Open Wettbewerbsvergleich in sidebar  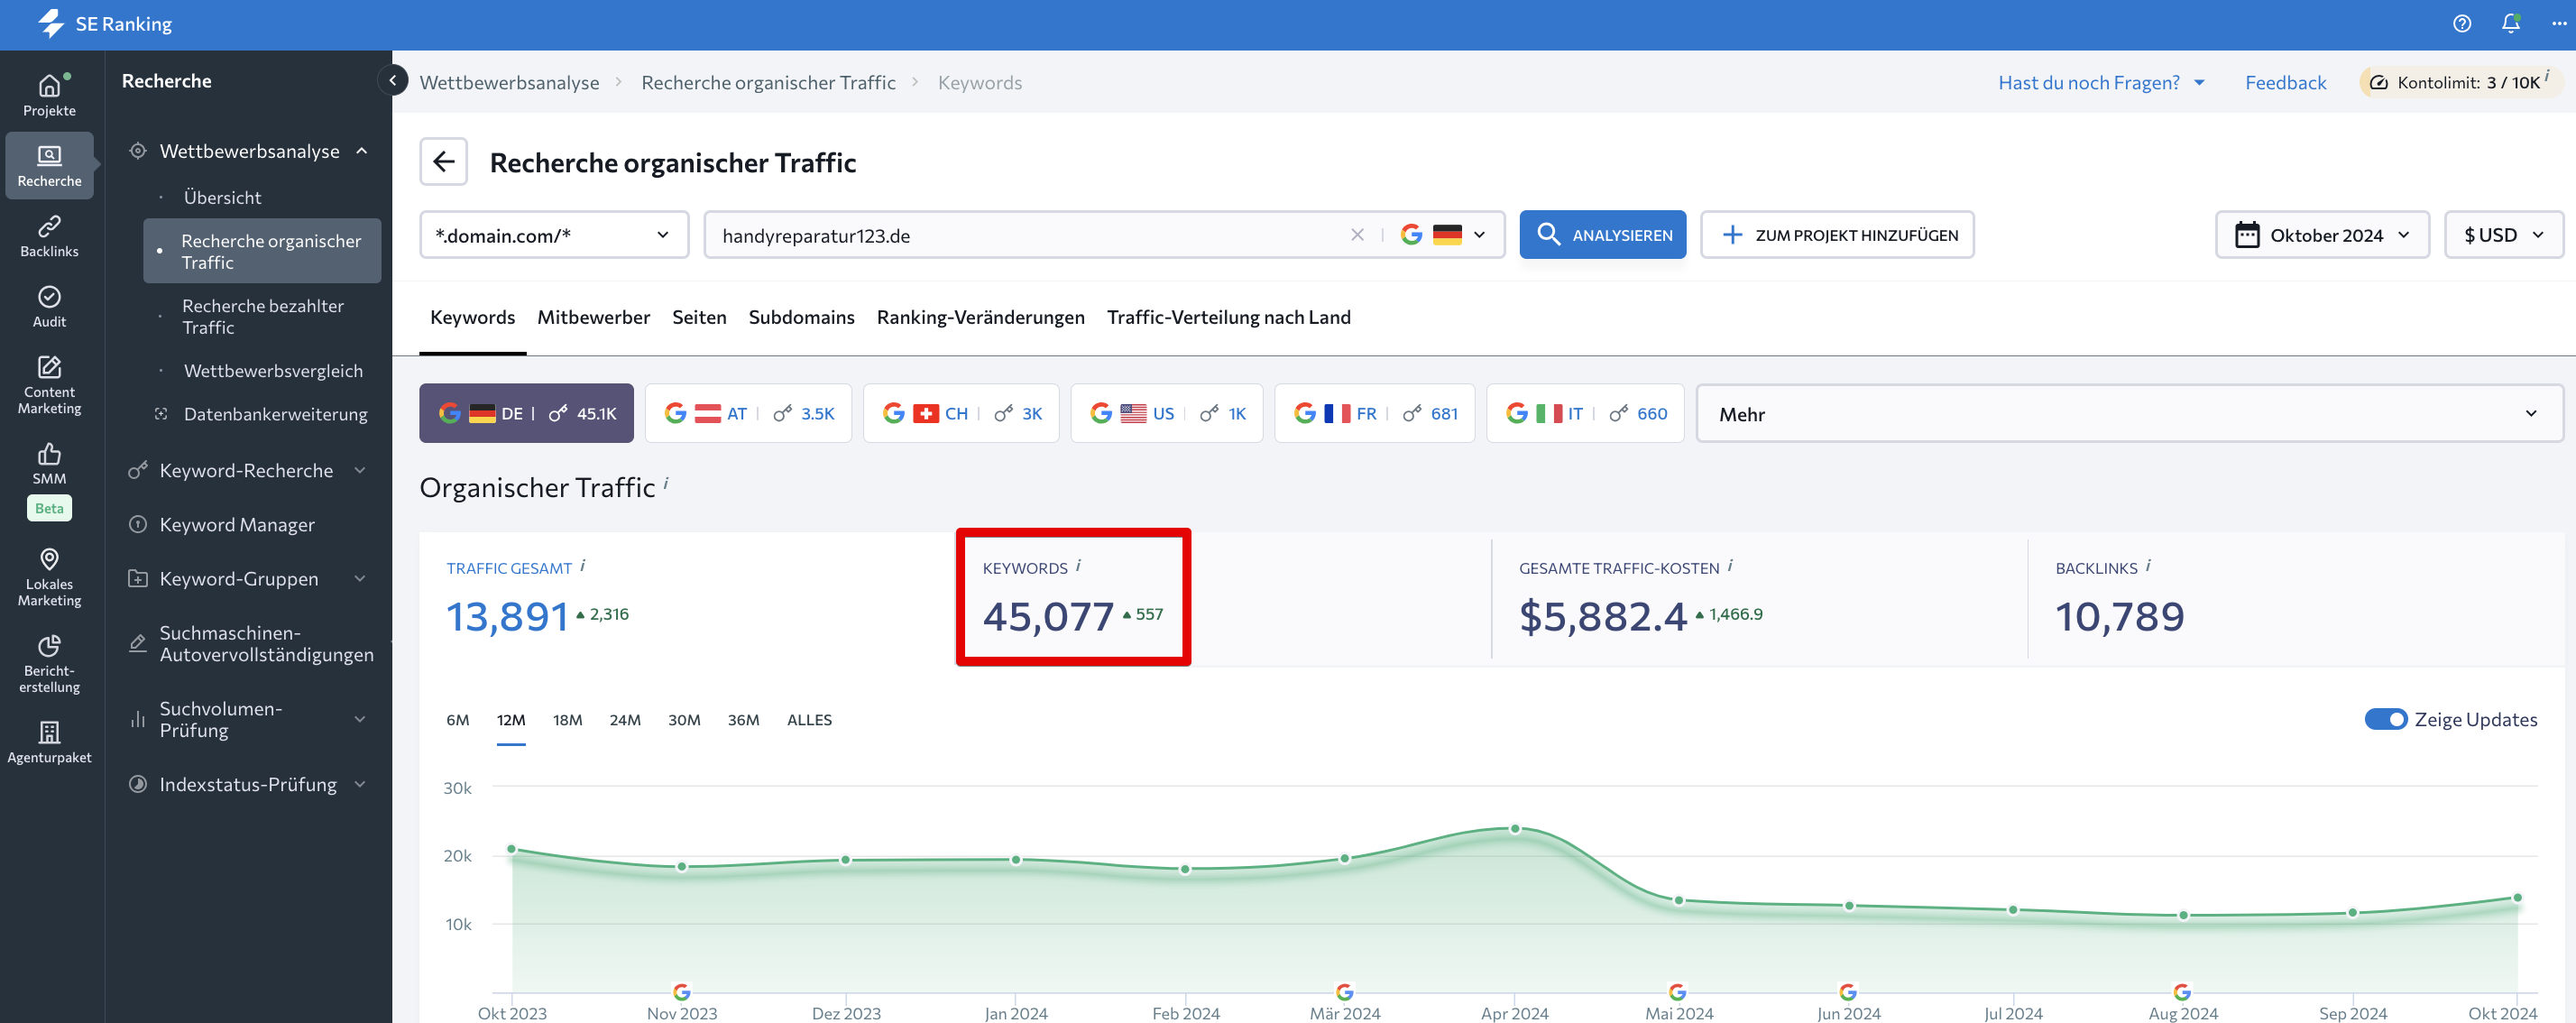point(273,370)
